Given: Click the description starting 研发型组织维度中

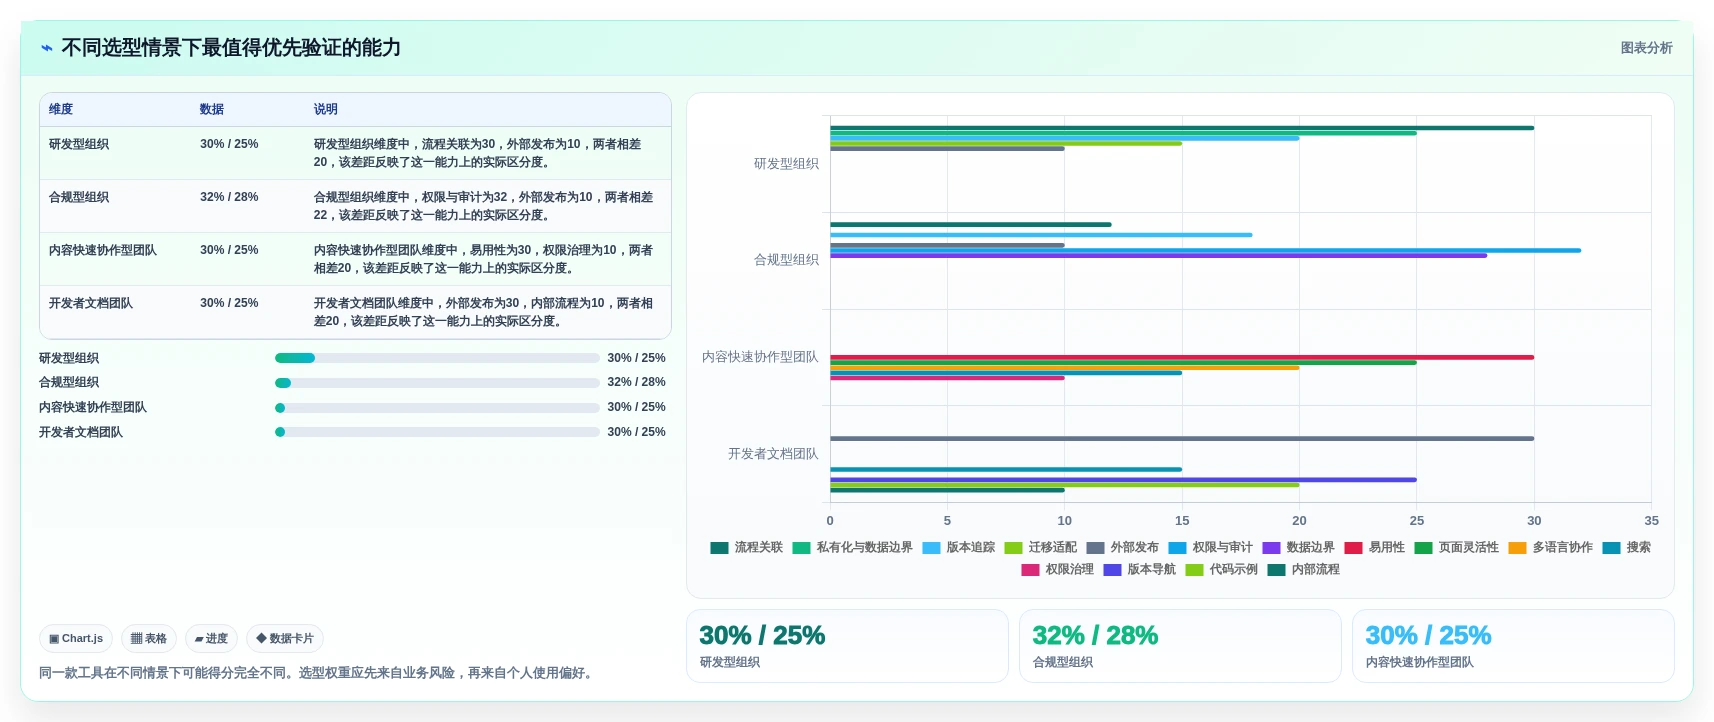Looking at the screenshot, I should 478,153.
